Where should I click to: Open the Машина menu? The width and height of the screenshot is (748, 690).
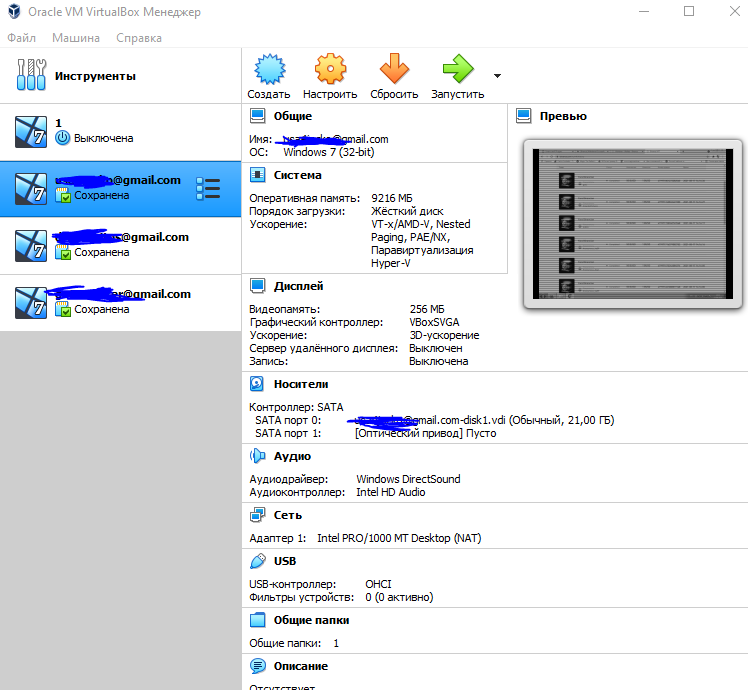76,38
